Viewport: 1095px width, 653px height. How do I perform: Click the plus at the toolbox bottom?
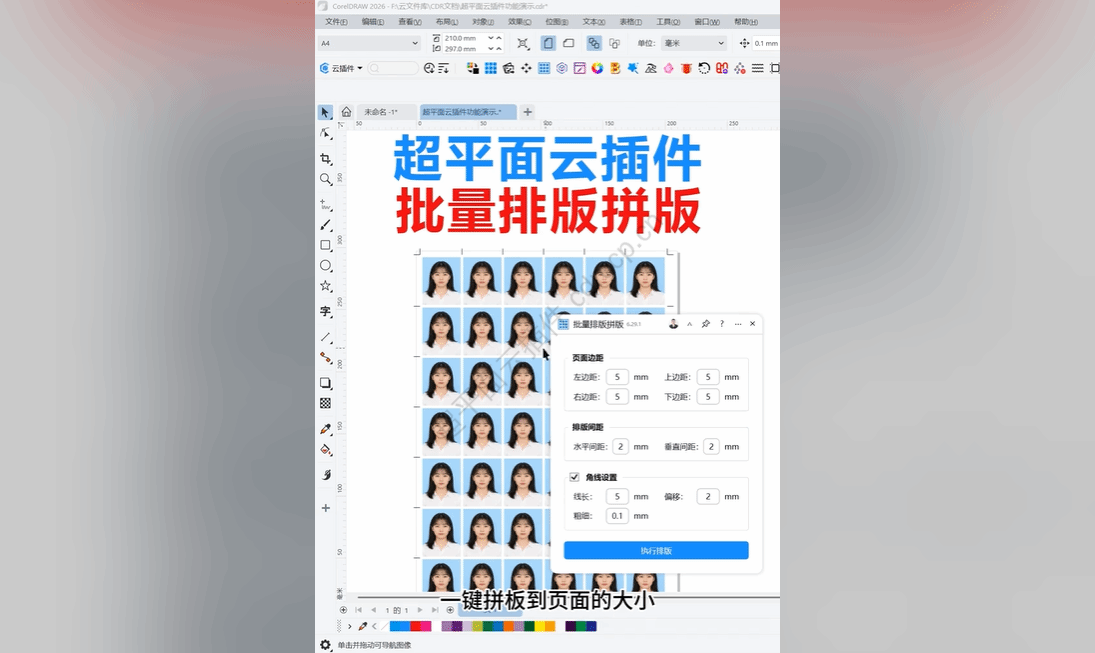(325, 508)
